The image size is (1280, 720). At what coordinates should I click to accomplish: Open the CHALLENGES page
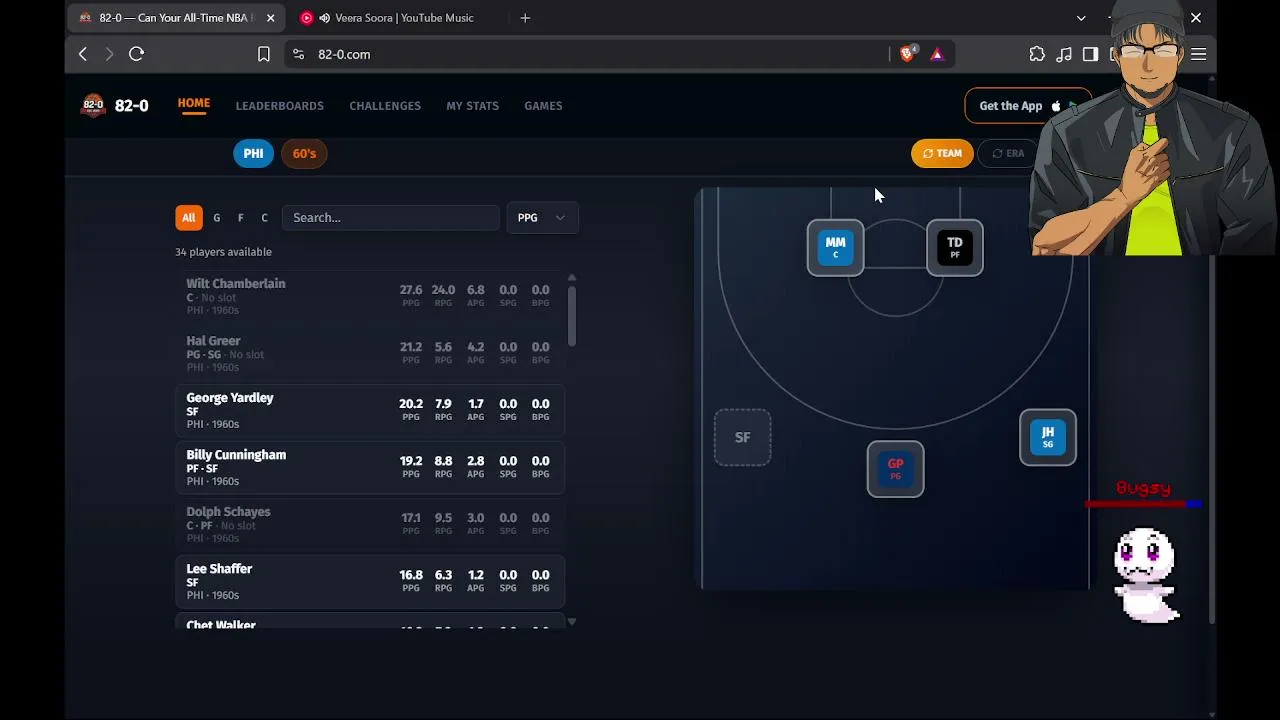pyautogui.click(x=385, y=106)
